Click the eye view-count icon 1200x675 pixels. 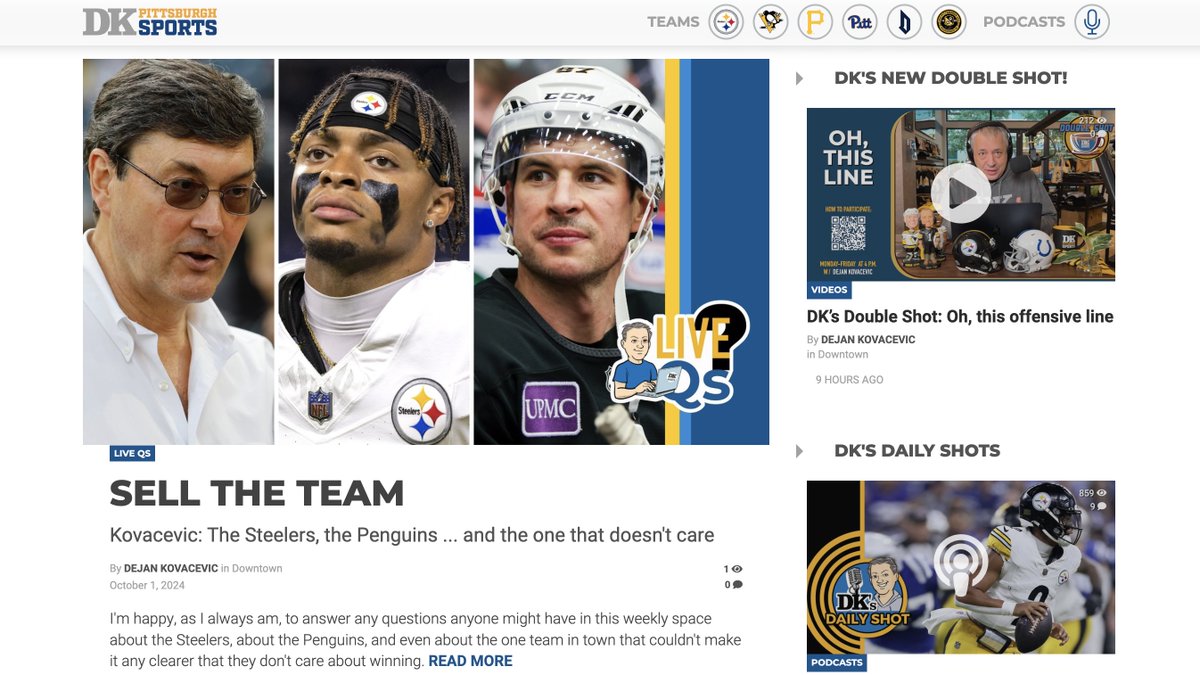(735, 567)
